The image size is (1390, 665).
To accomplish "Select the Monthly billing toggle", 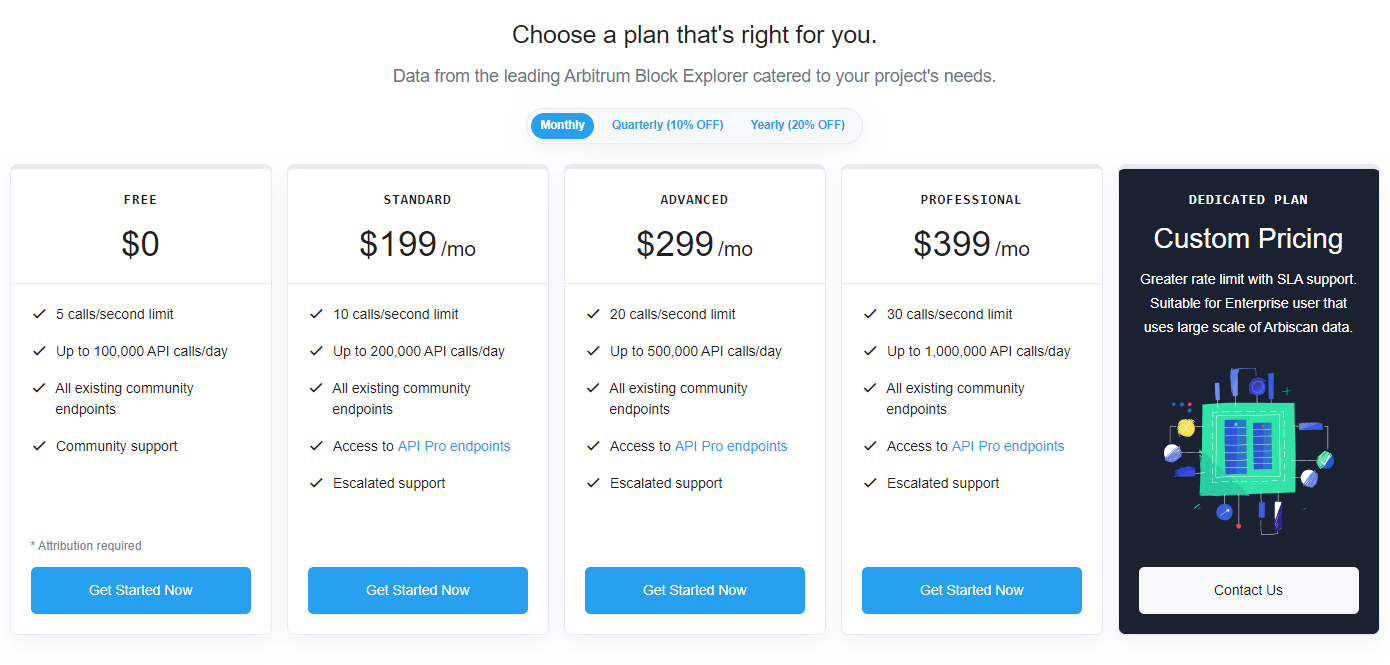I will tap(562, 125).
